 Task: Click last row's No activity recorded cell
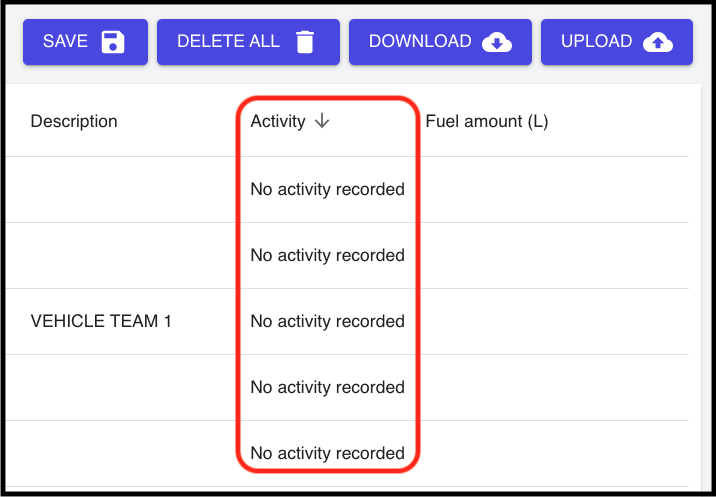click(327, 453)
